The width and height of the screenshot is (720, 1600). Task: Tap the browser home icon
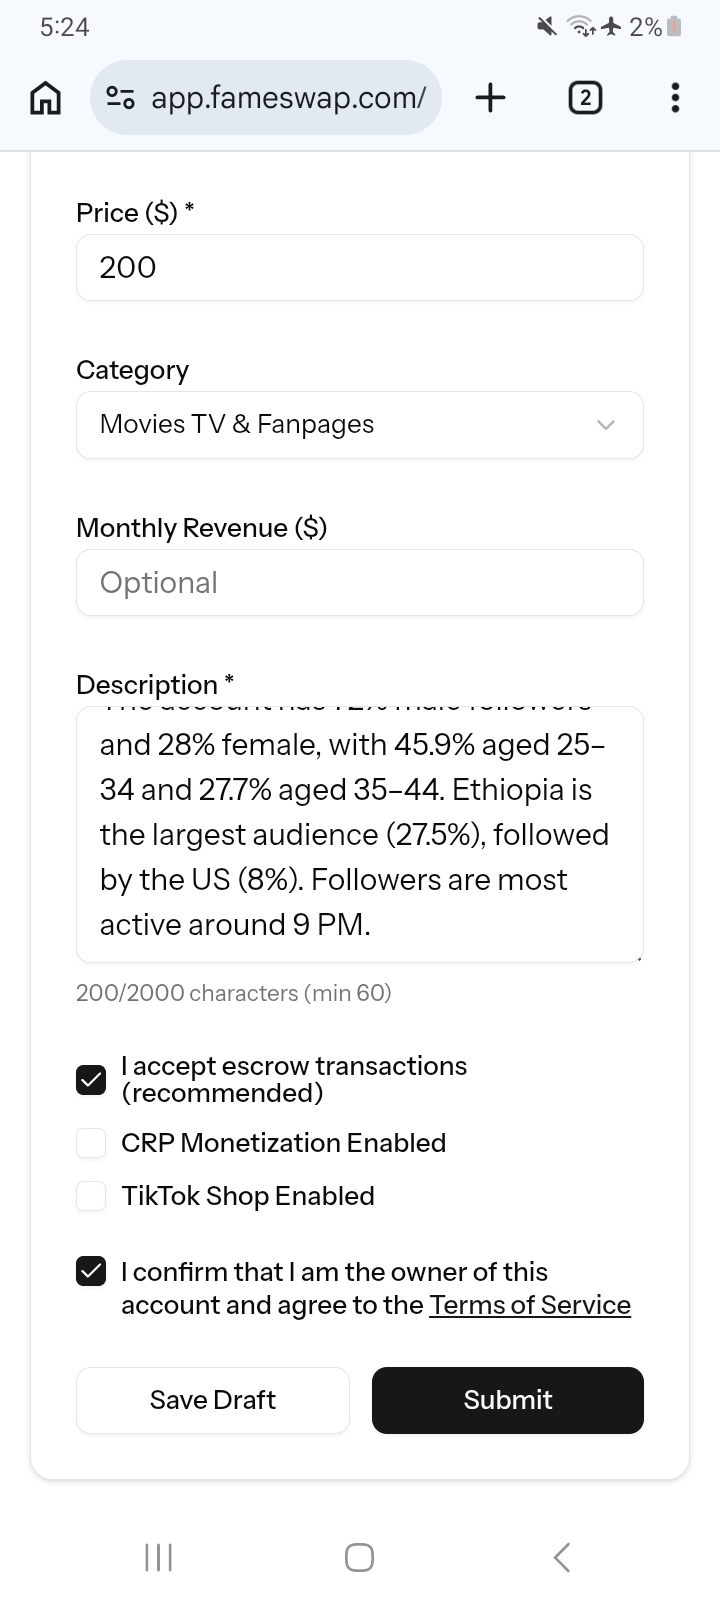point(45,98)
